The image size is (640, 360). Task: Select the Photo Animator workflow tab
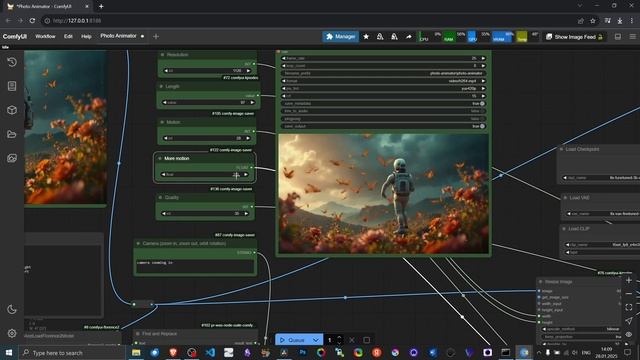point(118,36)
